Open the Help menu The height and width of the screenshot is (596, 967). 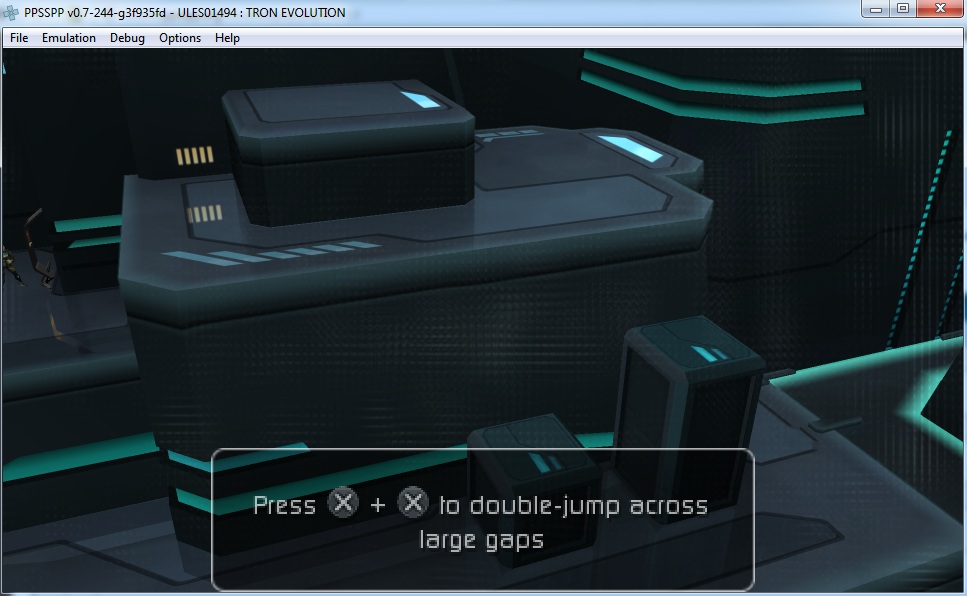[x=227, y=38]
